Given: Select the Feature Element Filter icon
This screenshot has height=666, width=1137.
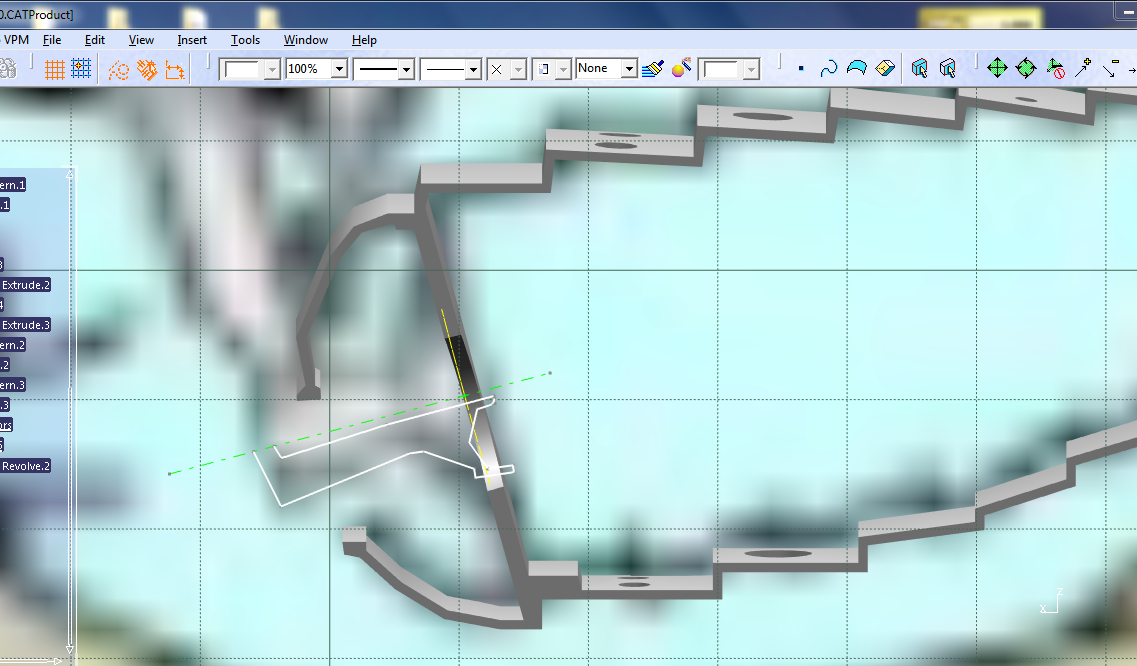Looking at the screenshot, I should point(919,69).
